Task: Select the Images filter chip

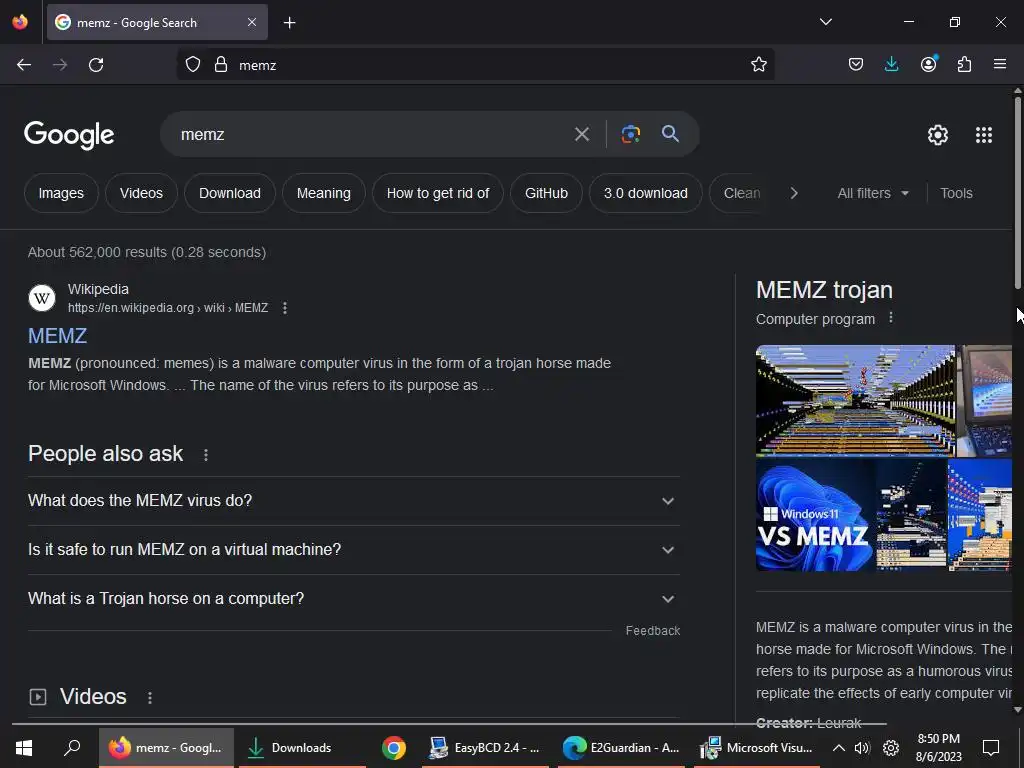Action: tap(61, 193)
